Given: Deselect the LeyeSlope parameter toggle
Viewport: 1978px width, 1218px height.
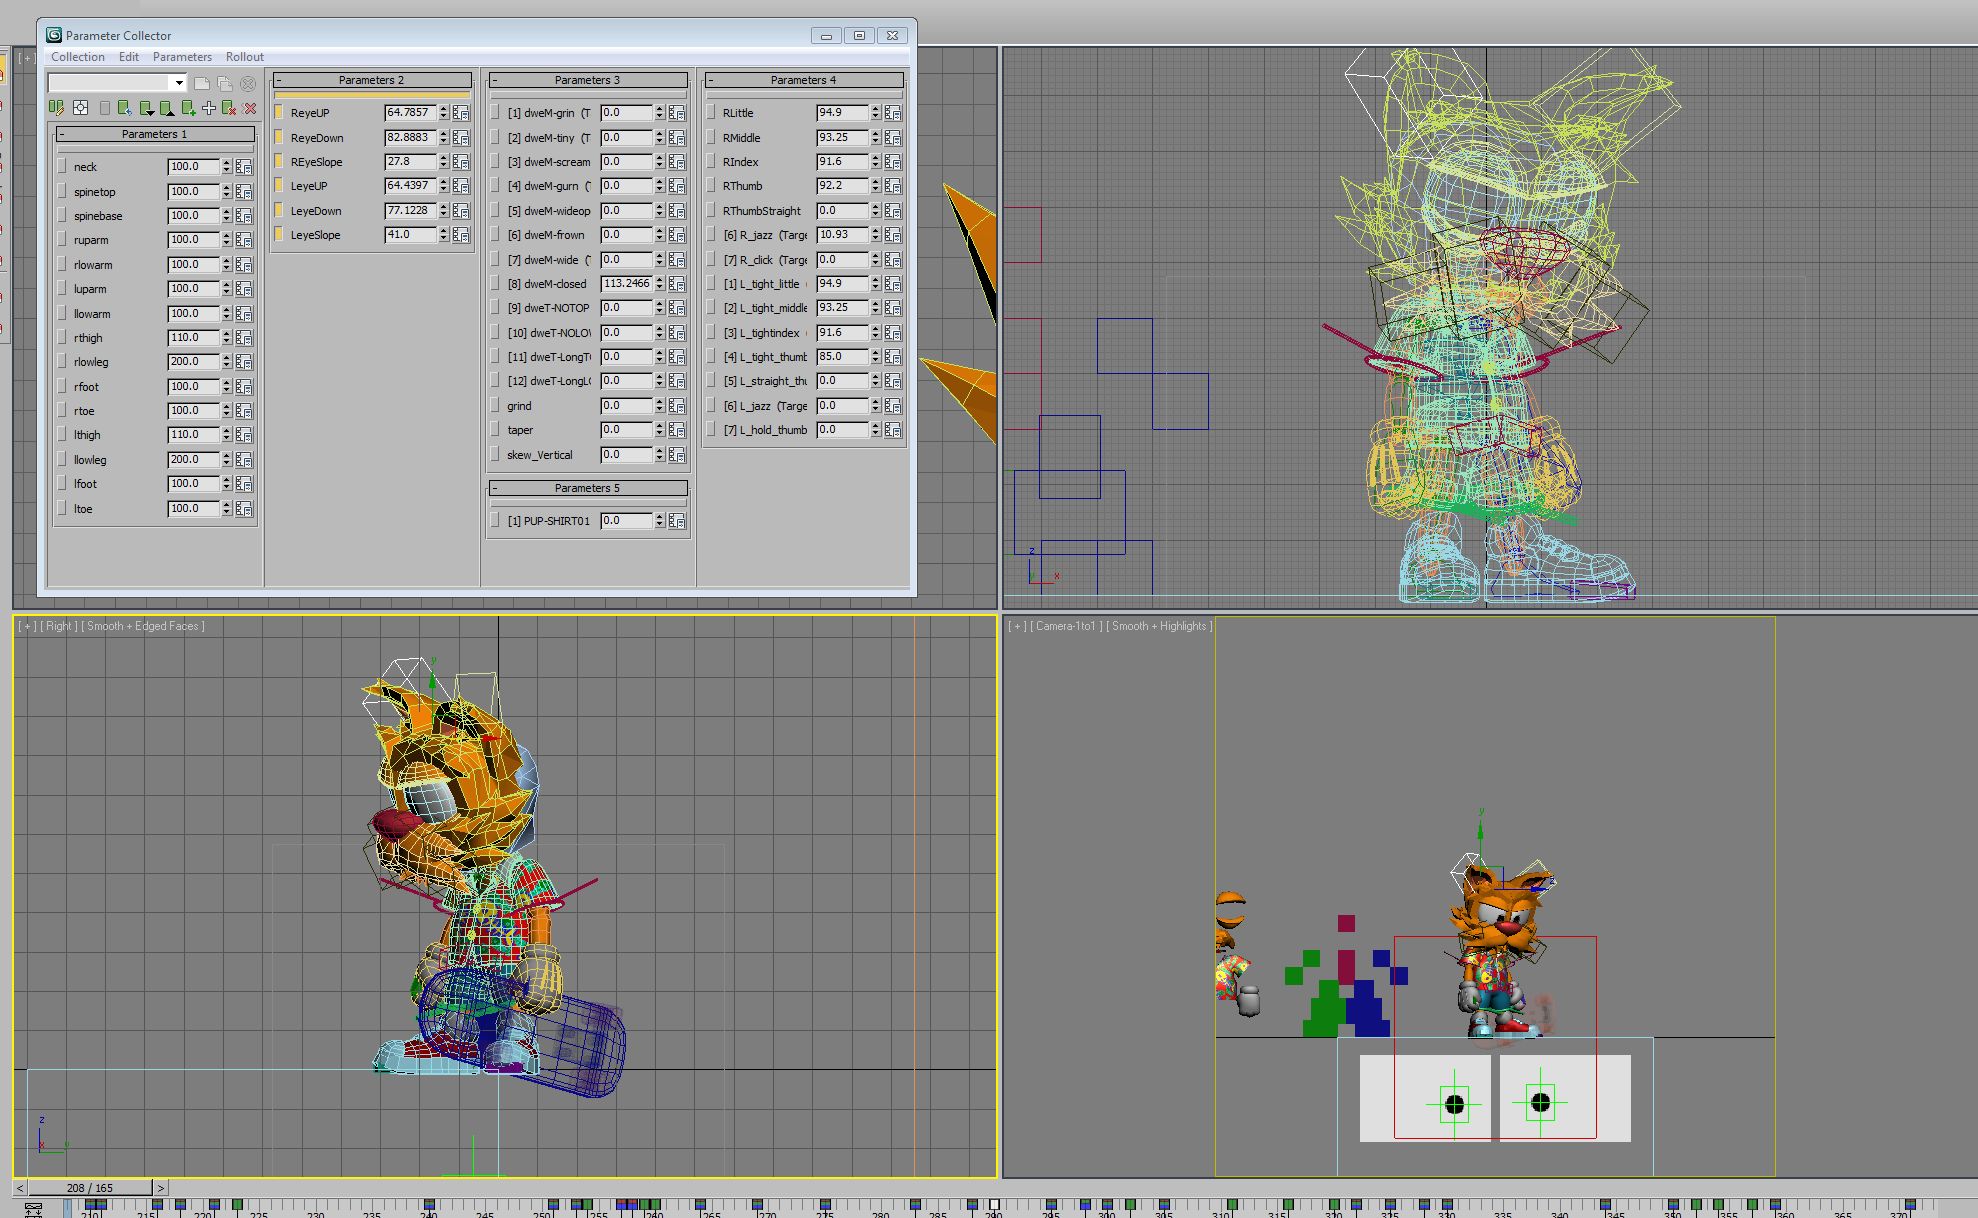Looking at the screenshot, I should (x=279, y=235).
